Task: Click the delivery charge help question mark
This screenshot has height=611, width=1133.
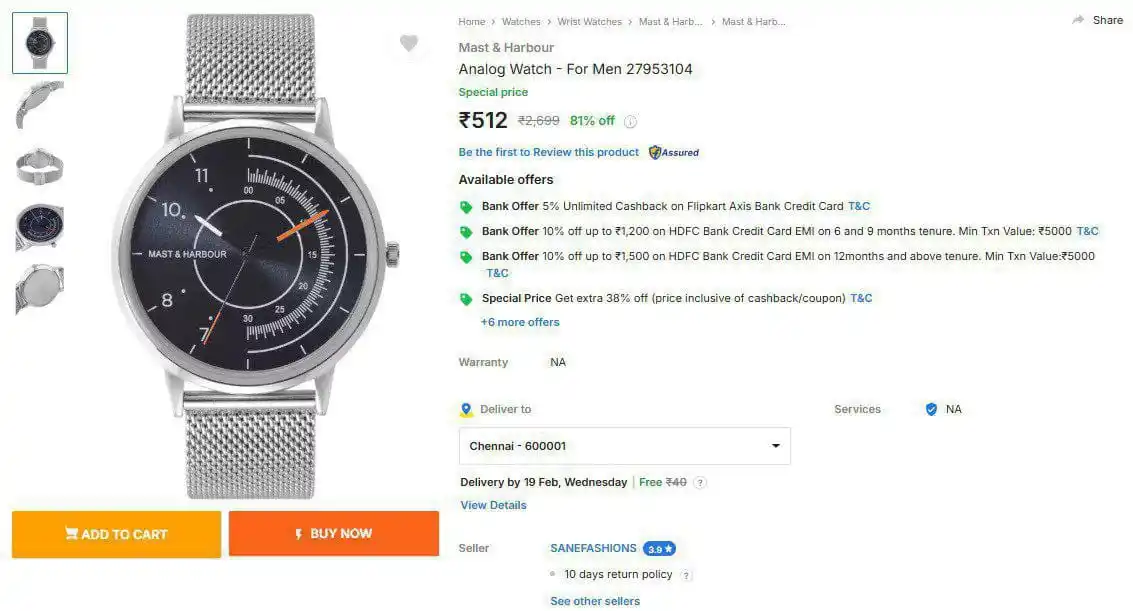Action: click(x=700, y=483)
